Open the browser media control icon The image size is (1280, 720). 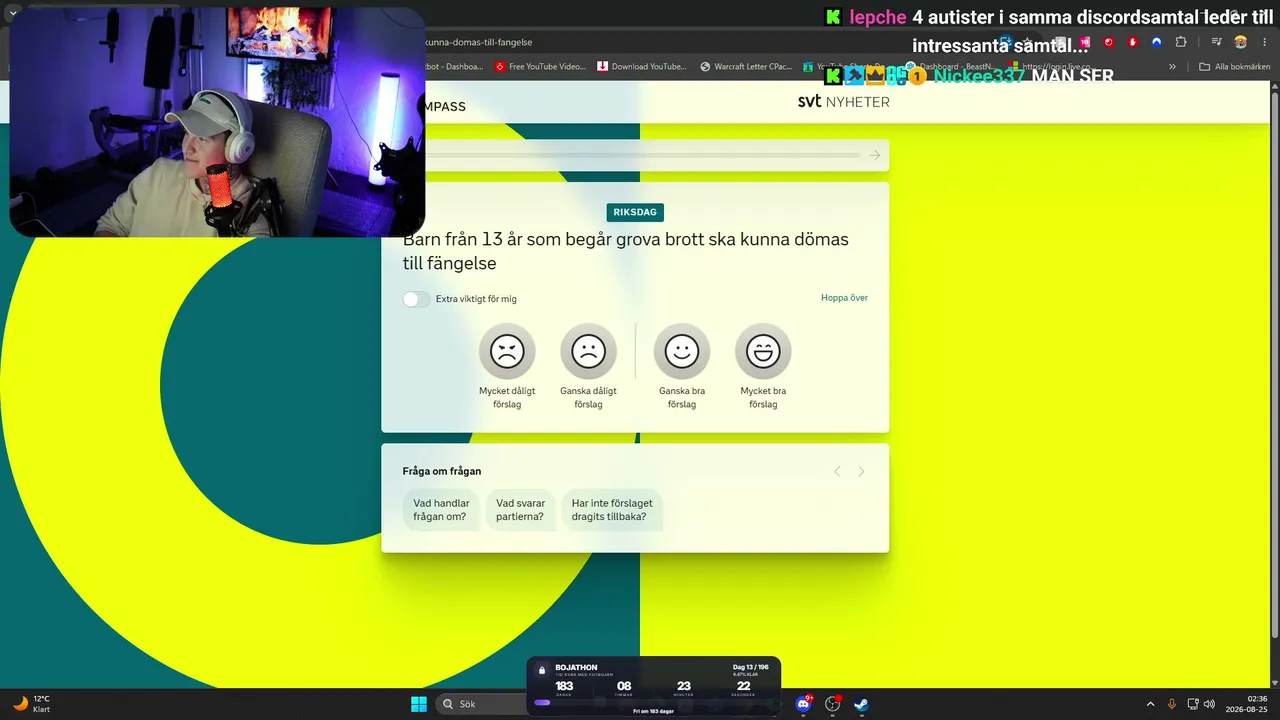pos(1216,42)
